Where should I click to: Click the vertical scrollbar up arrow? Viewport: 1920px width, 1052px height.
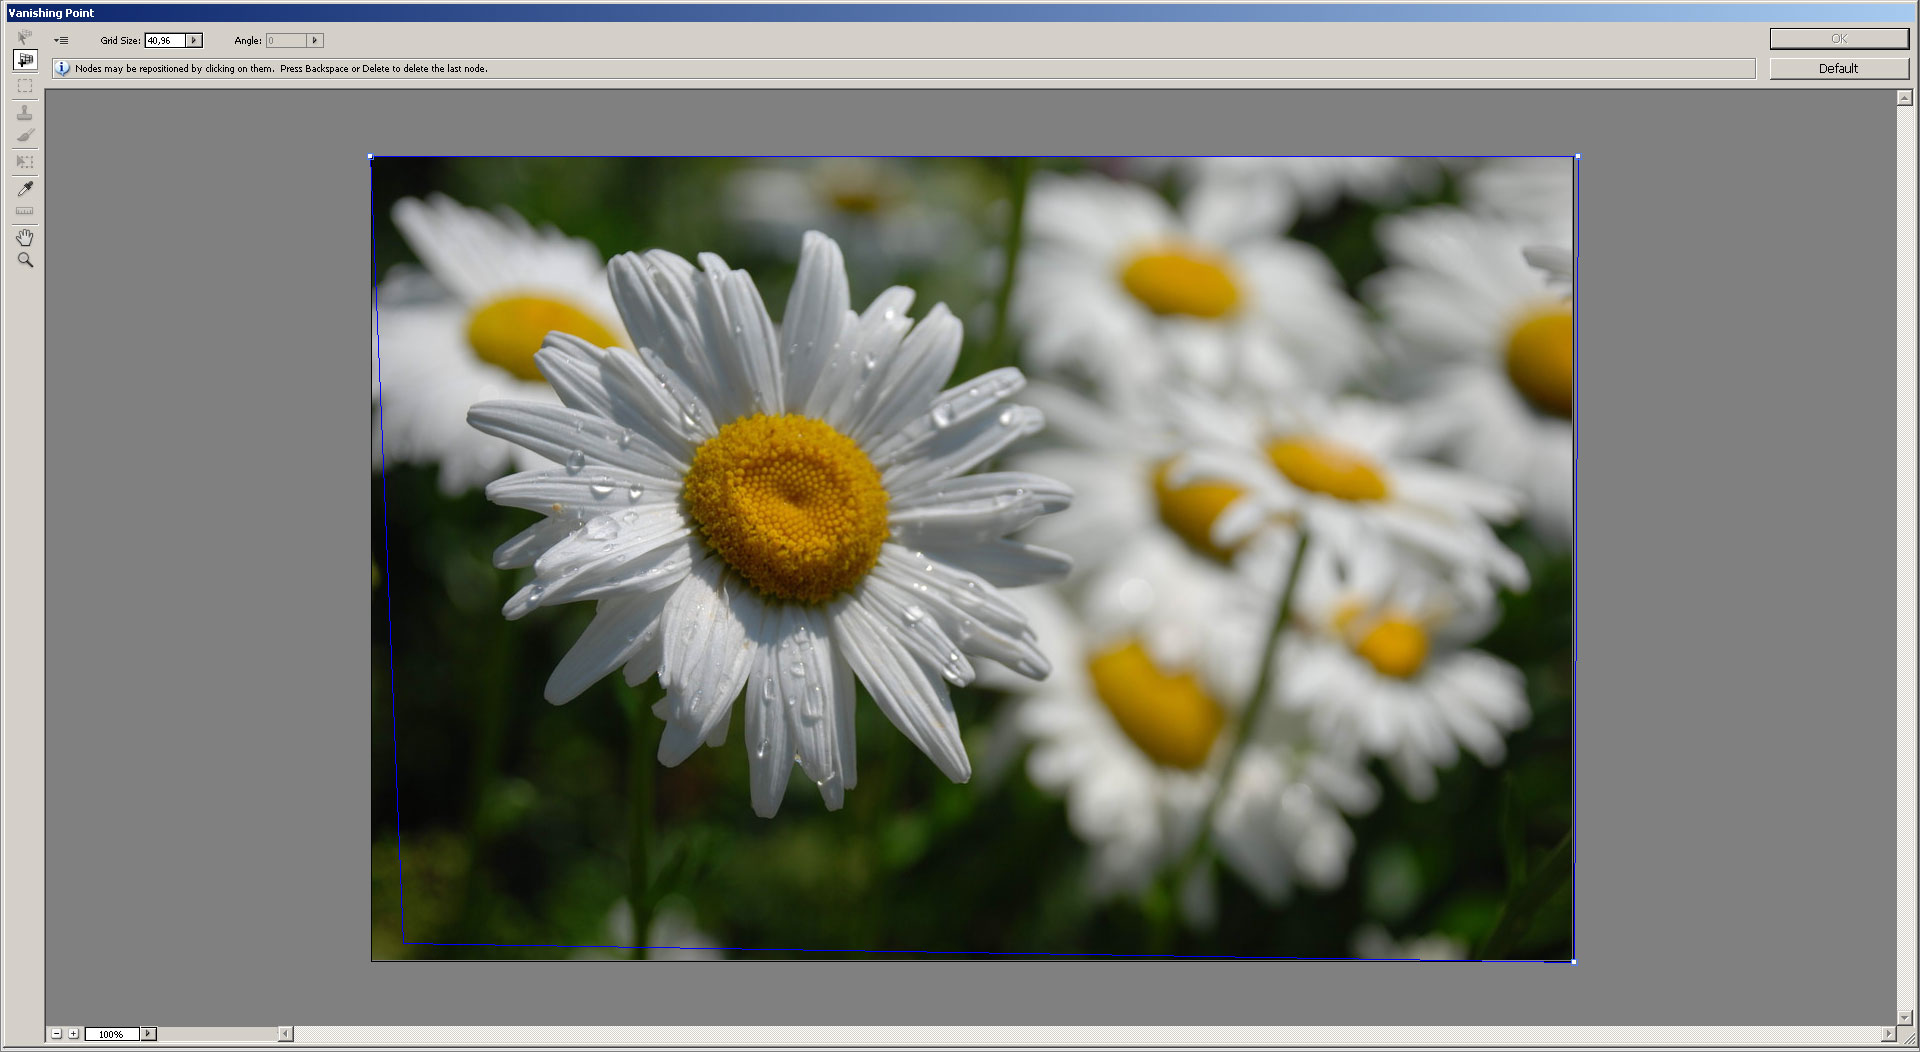pyautogui.click(x=1904, y=98)
